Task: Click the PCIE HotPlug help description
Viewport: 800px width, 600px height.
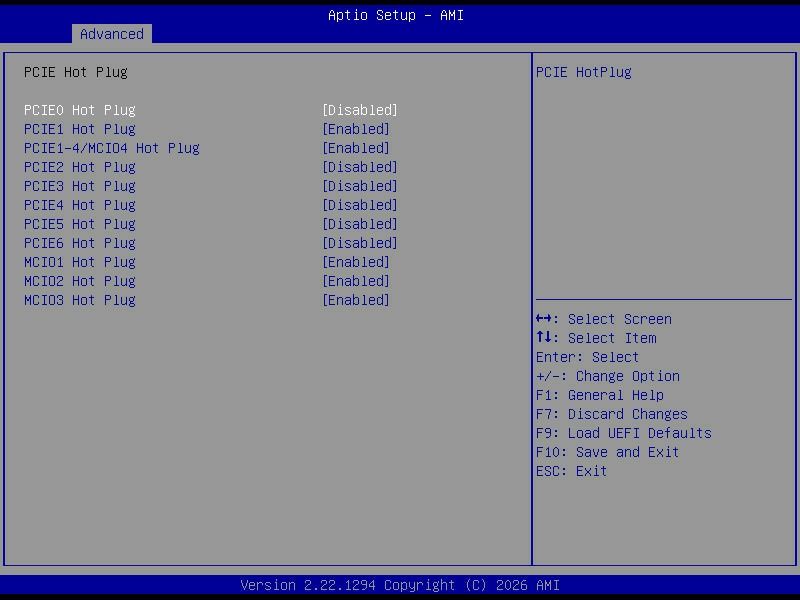Action: (584, 72)
